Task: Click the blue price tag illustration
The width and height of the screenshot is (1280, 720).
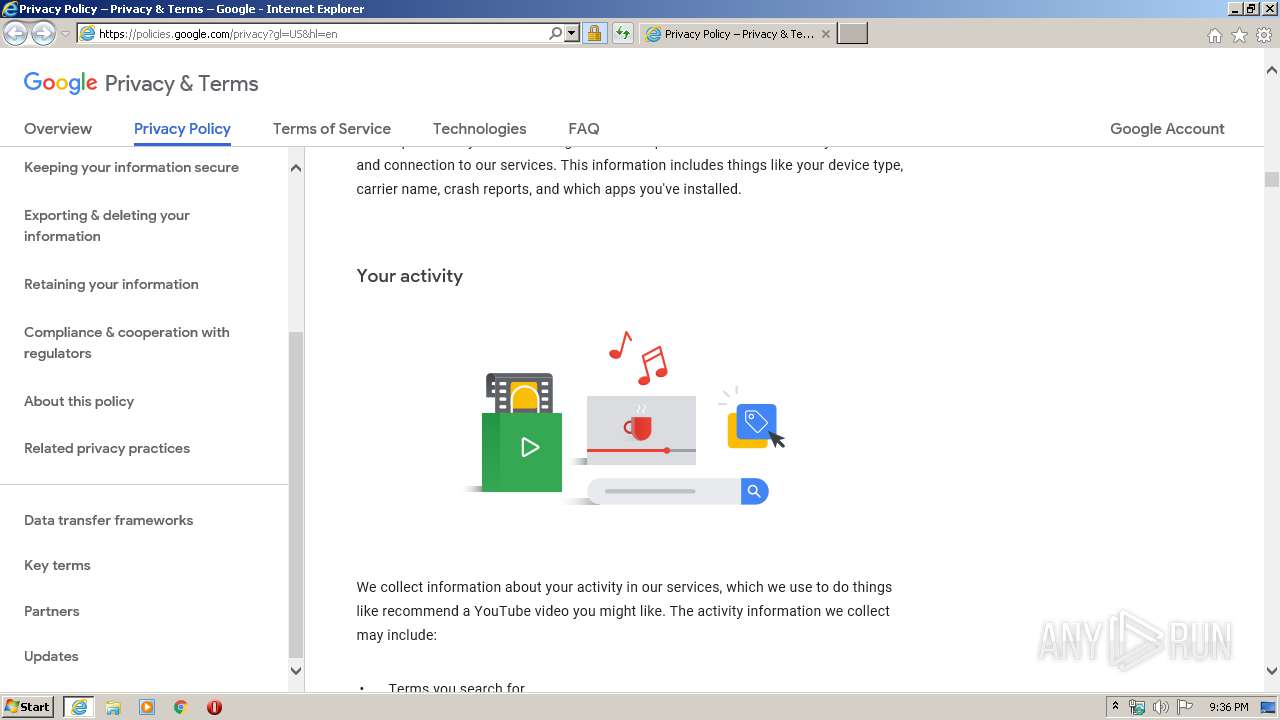Action: click(x=757, y=423)
